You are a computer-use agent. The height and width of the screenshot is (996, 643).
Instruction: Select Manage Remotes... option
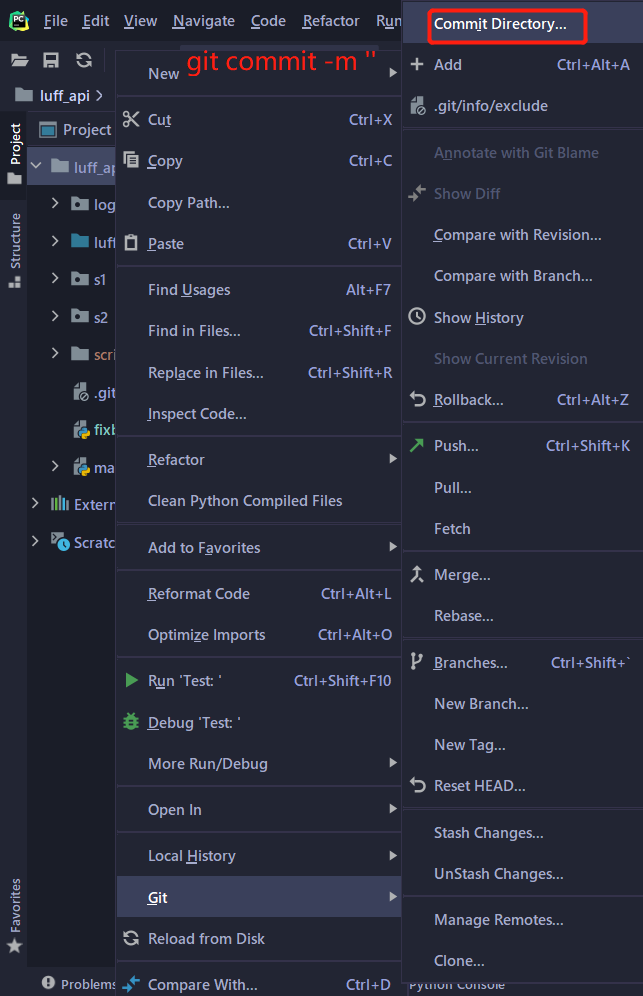[522, 920]
